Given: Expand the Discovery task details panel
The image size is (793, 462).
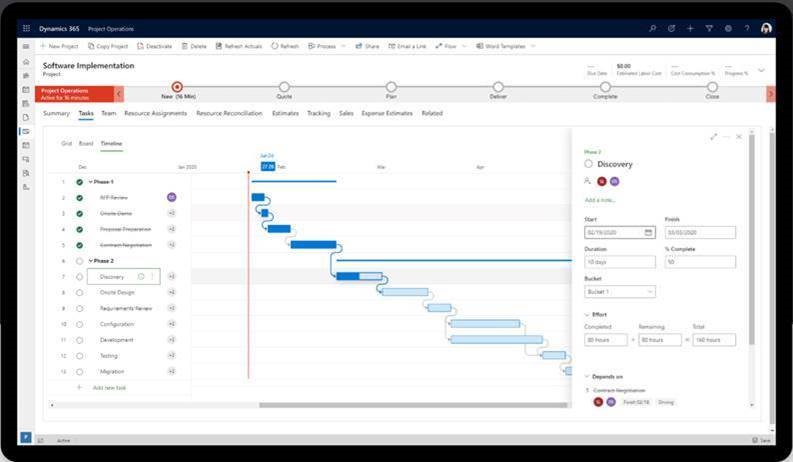Looking at the screenshot, I should (x=713, y=136).
